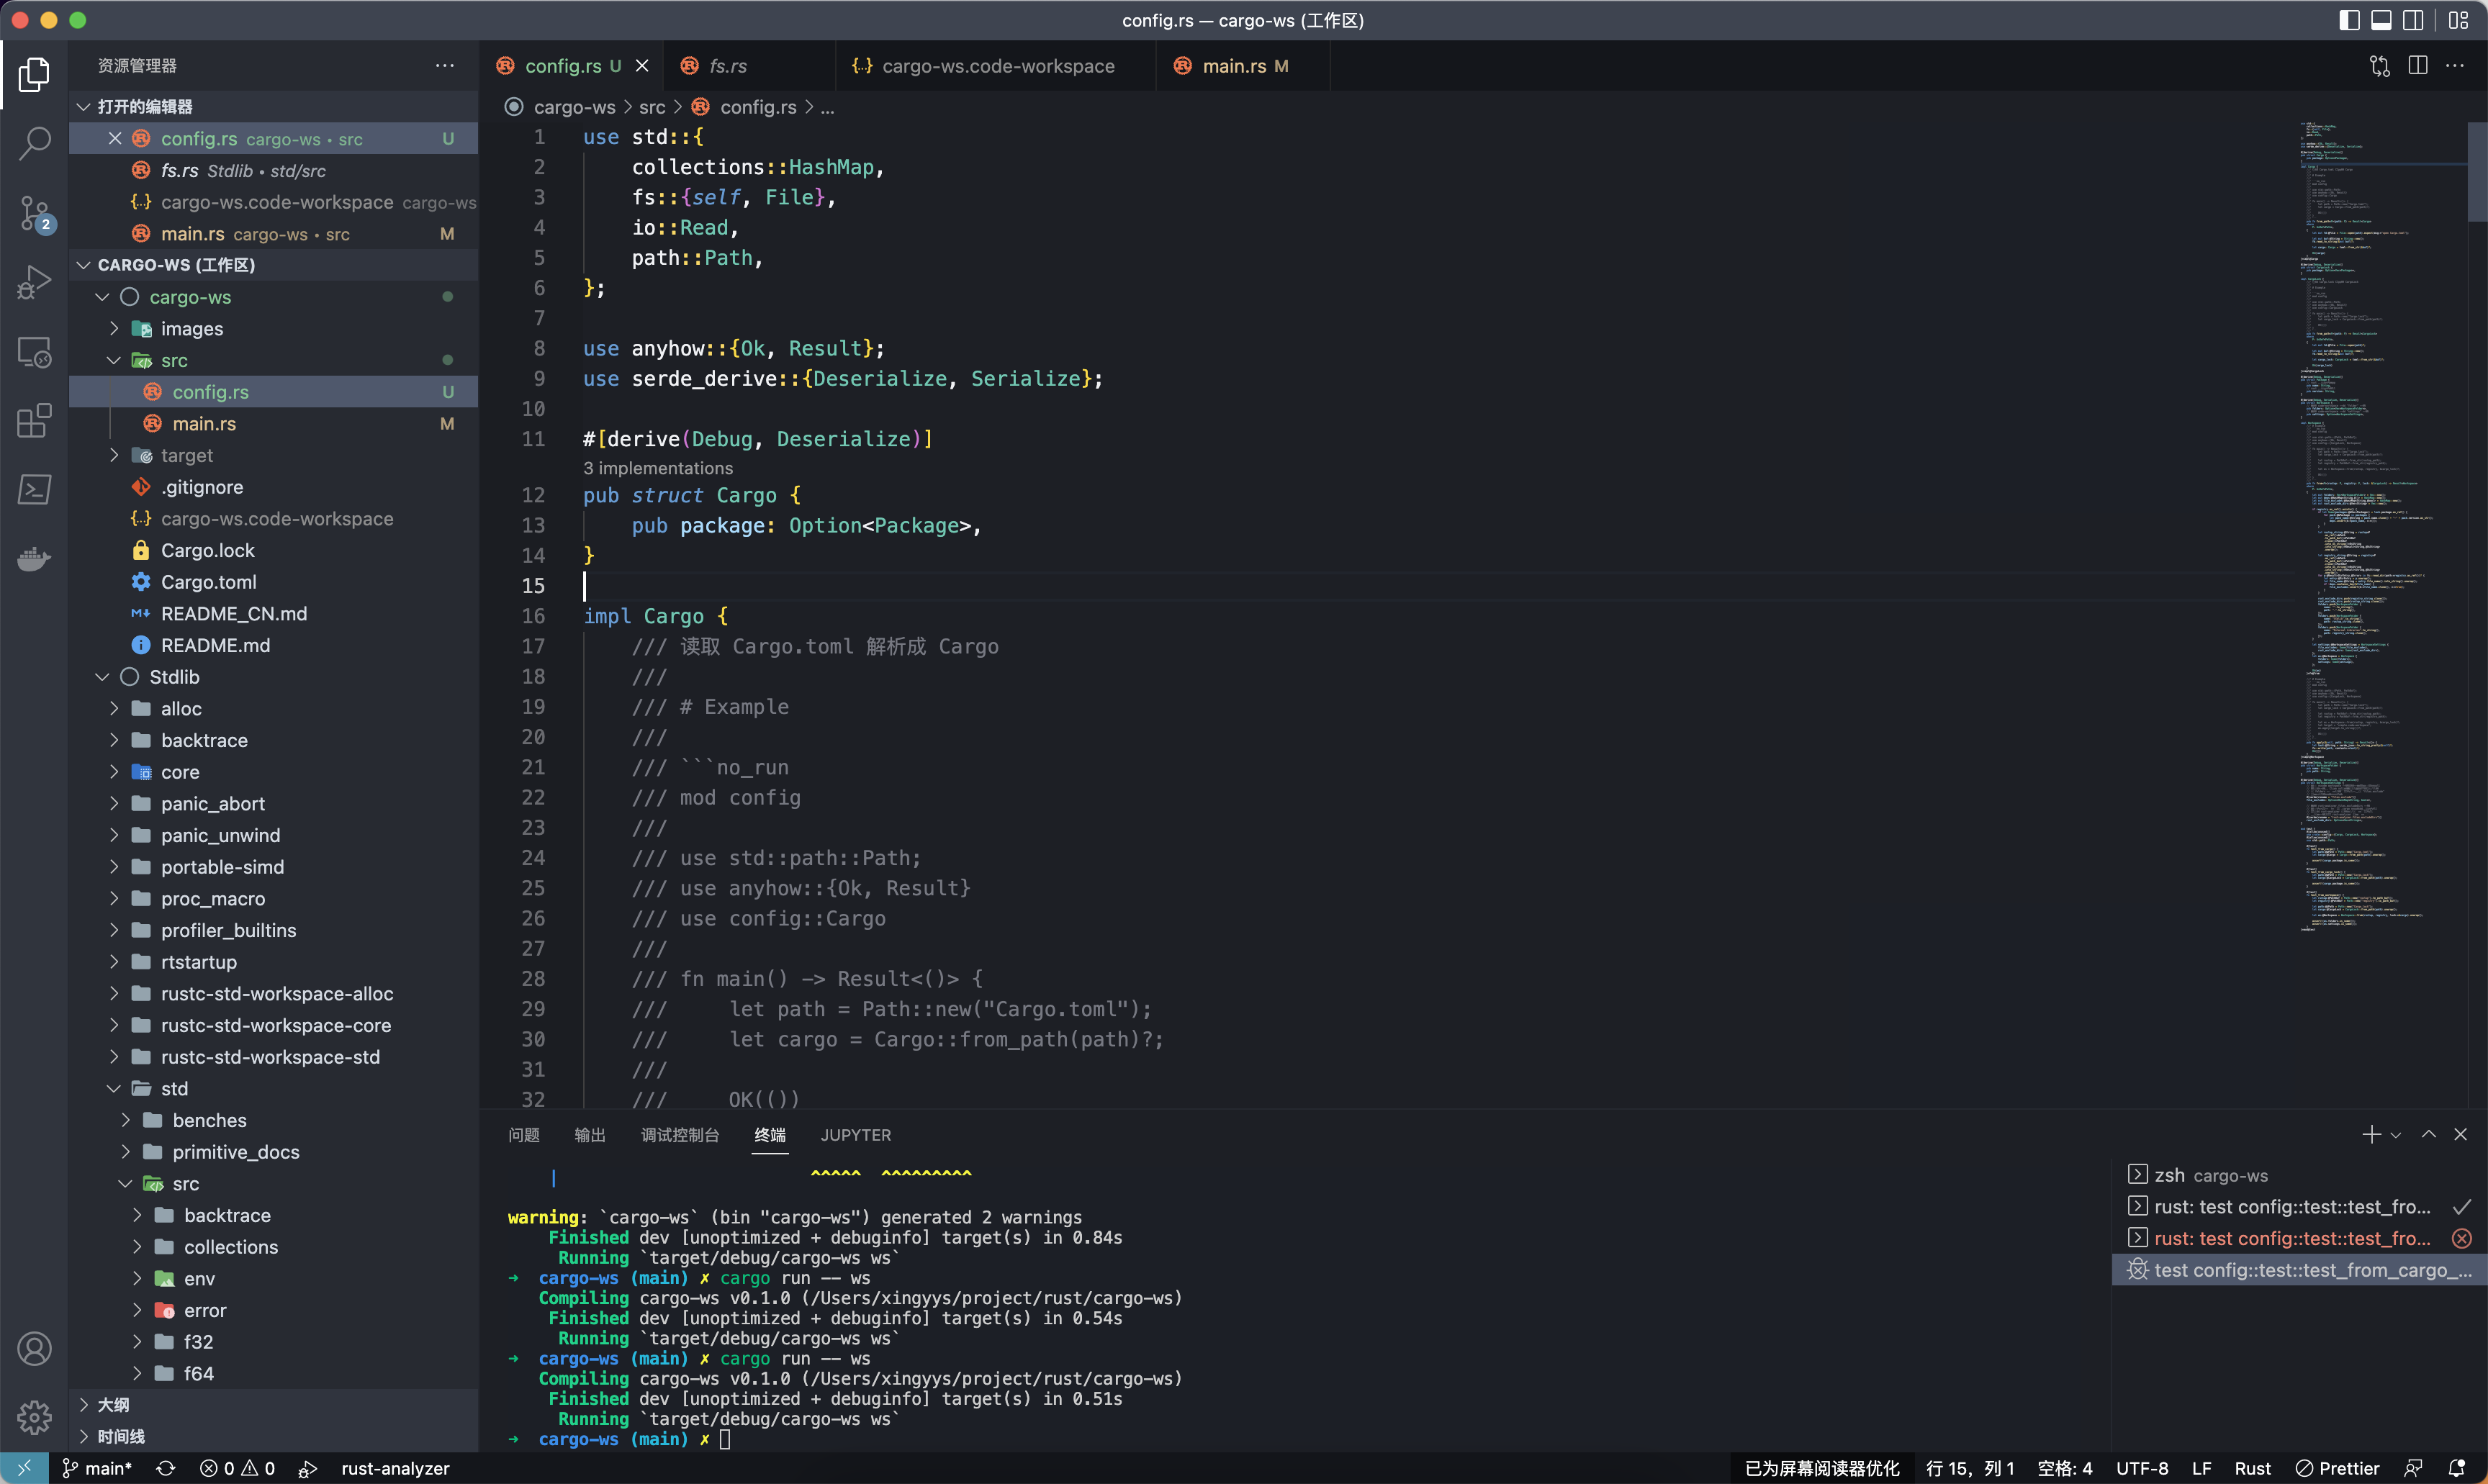Open Run and Debug view
Image resolution: width=2488 pixels, height=1484 pixels.
(x=34, y=282)
